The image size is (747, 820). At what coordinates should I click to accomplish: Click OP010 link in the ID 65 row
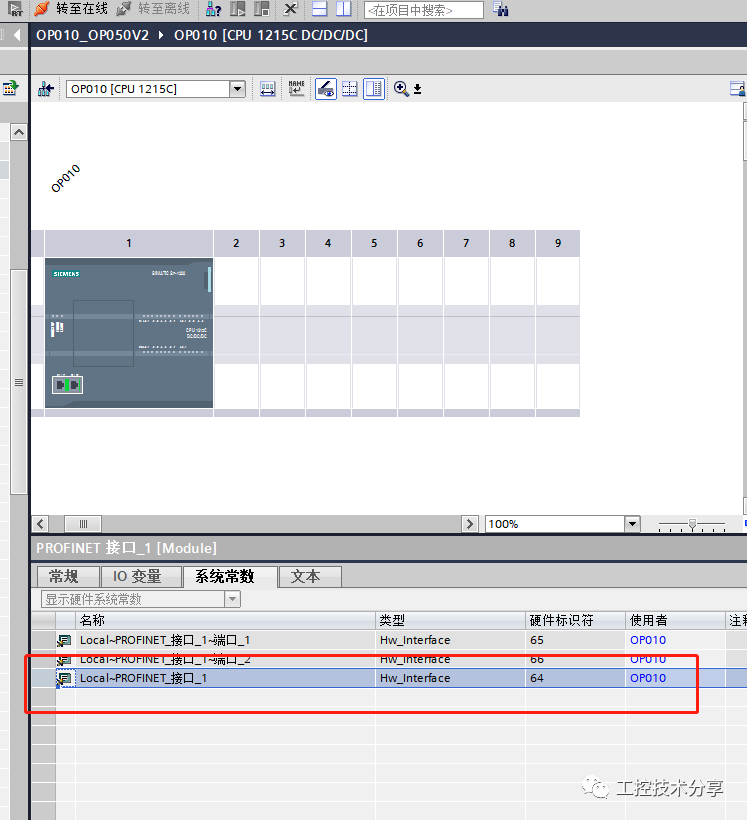tap(648, 640)
